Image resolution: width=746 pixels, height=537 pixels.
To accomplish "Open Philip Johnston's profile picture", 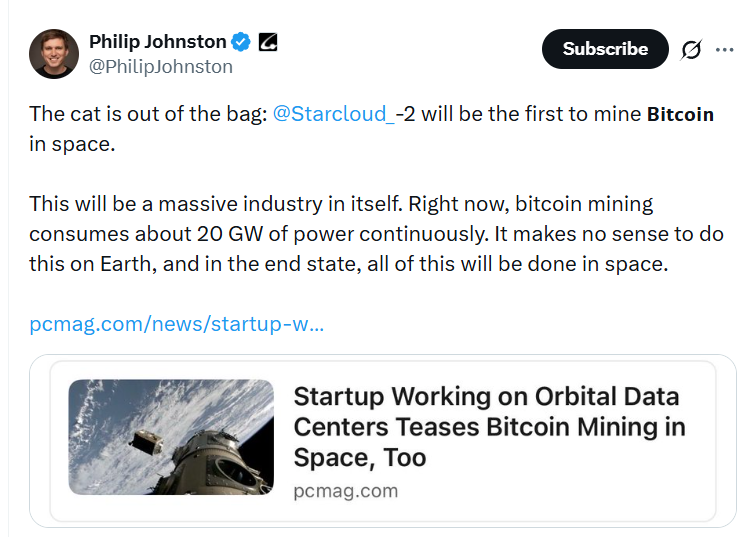I will click(x=53, y=53).
